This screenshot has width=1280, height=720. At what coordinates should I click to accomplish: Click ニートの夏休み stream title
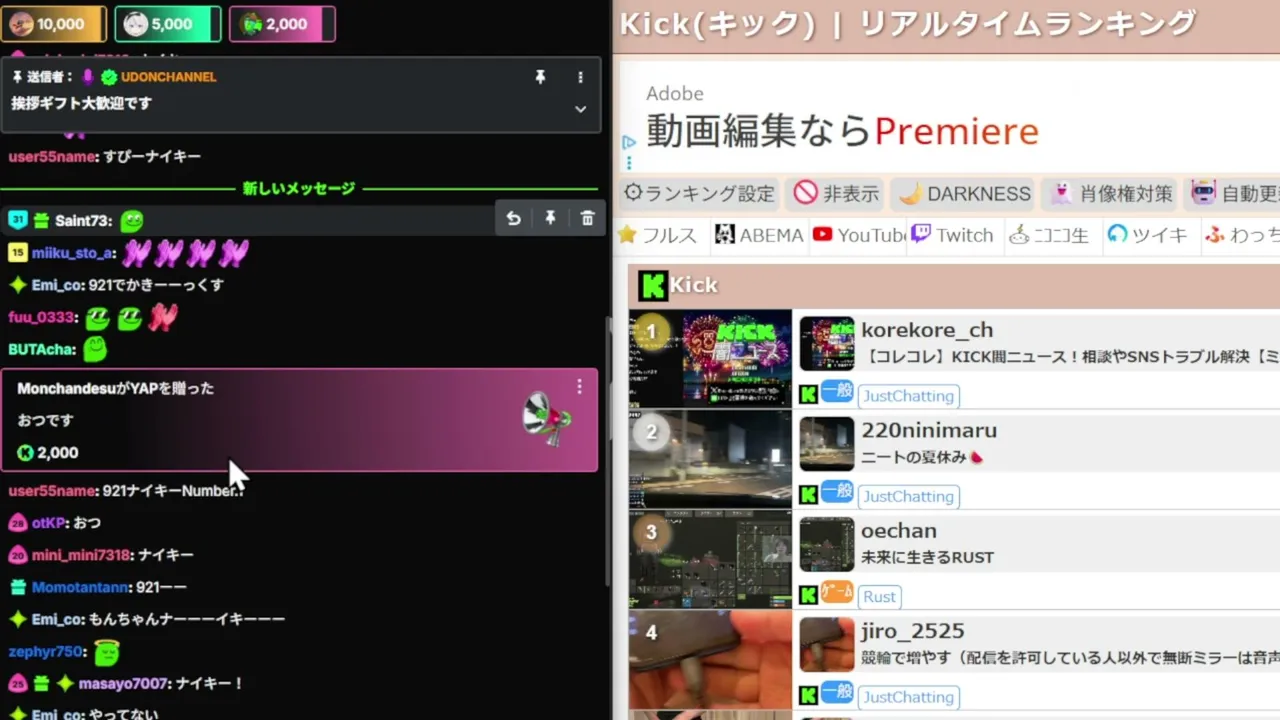coord(922,457)
